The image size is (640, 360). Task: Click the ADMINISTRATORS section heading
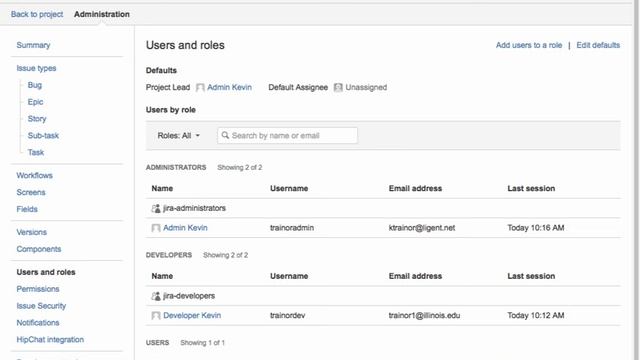[x=176, y=167]
